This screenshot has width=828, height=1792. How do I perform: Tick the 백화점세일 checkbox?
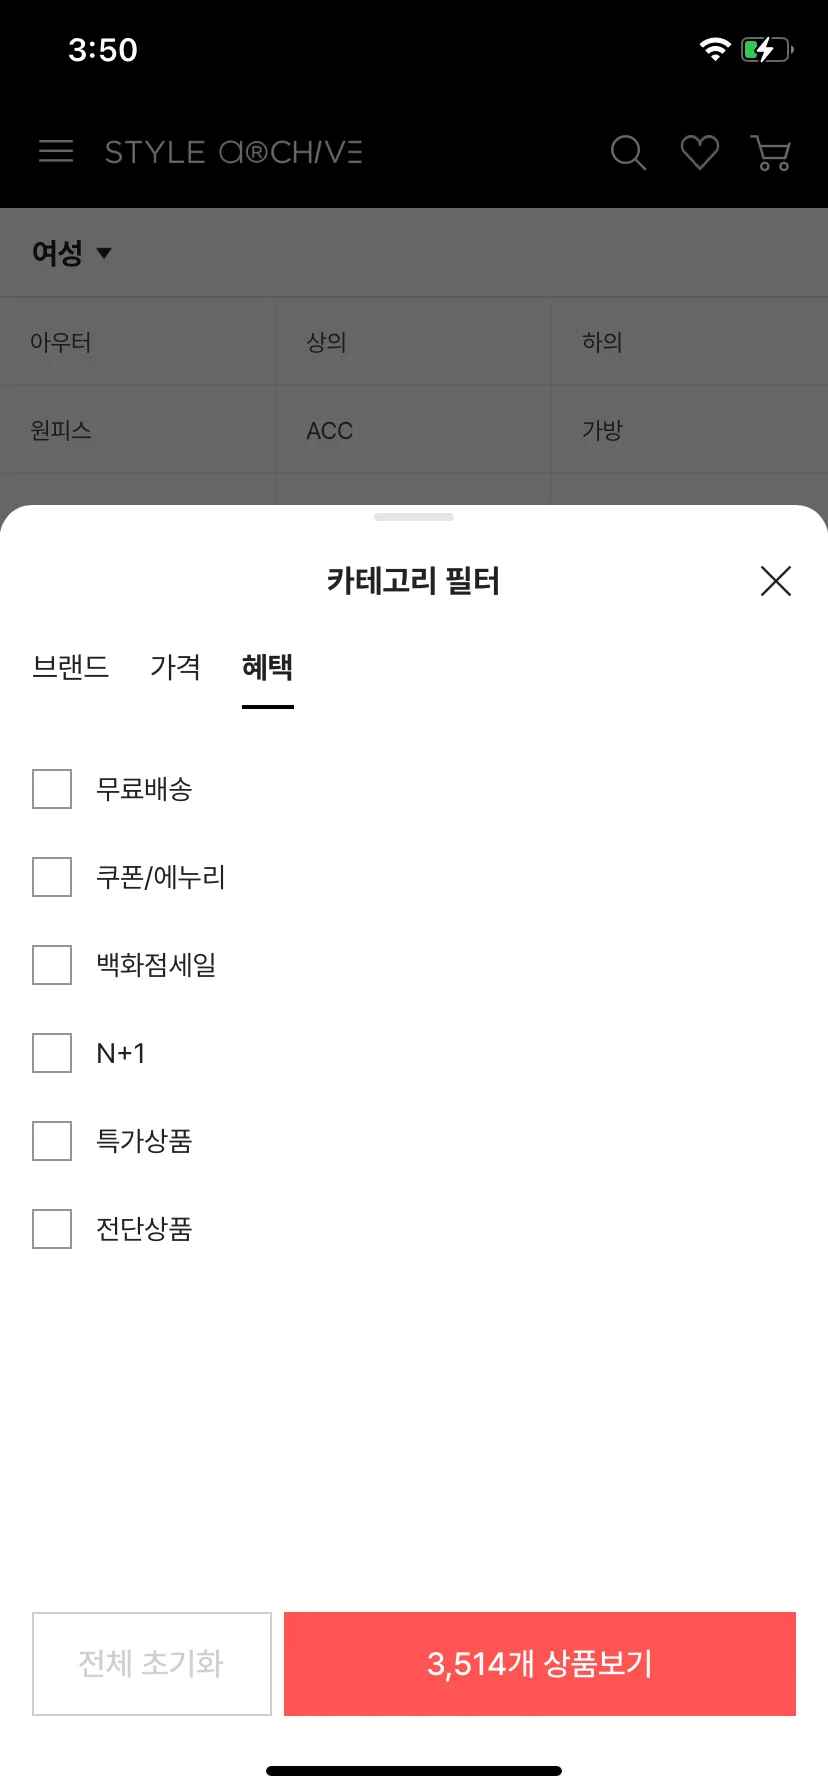coord(52,965)
